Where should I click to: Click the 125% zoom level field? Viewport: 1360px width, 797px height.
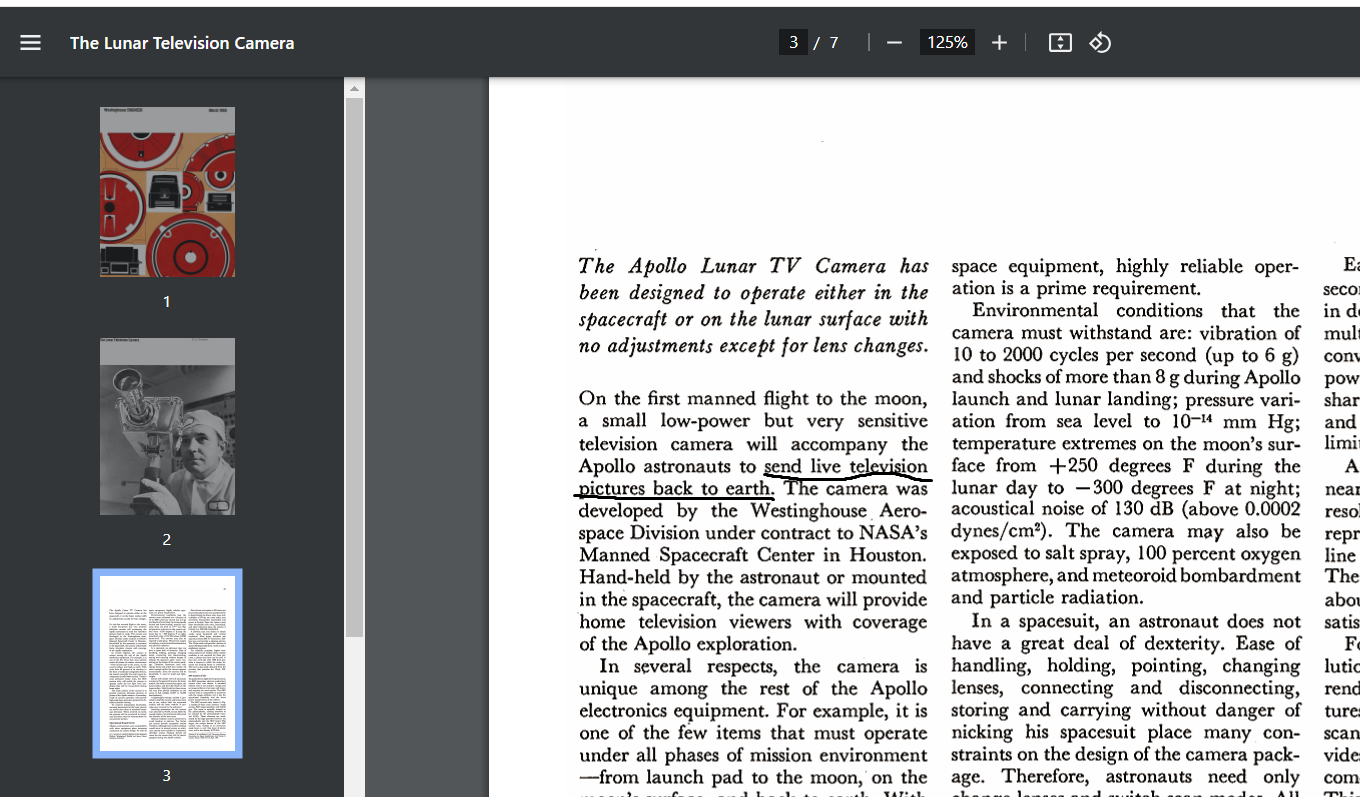pos(947,42)
